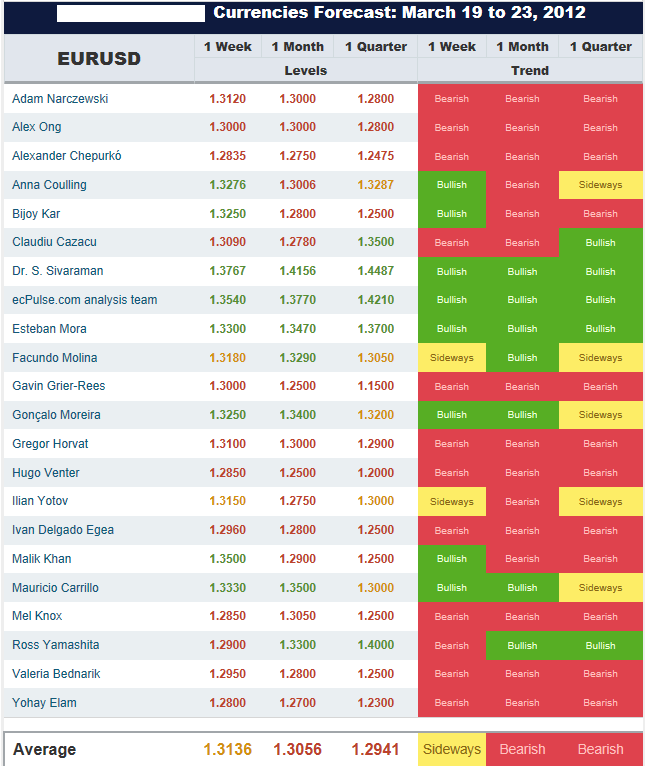Select the 1 Week column under Trend
This screenshot has width=645, height=766.
452,47
